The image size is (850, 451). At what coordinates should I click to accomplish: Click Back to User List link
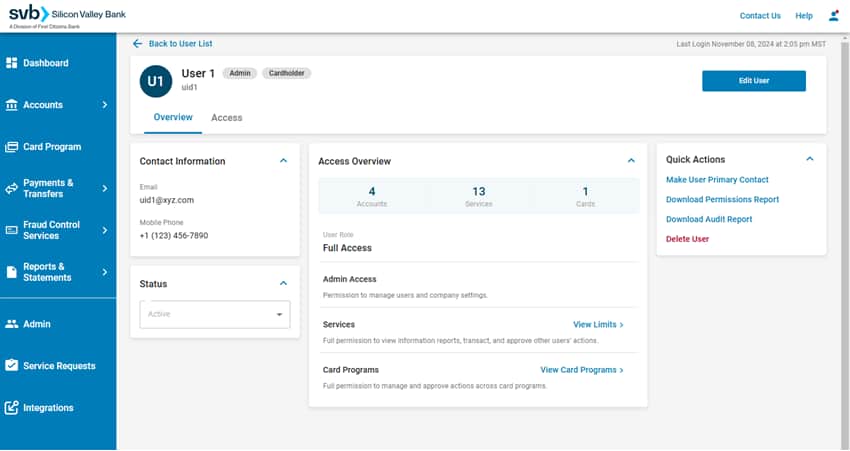coord(181,43)
